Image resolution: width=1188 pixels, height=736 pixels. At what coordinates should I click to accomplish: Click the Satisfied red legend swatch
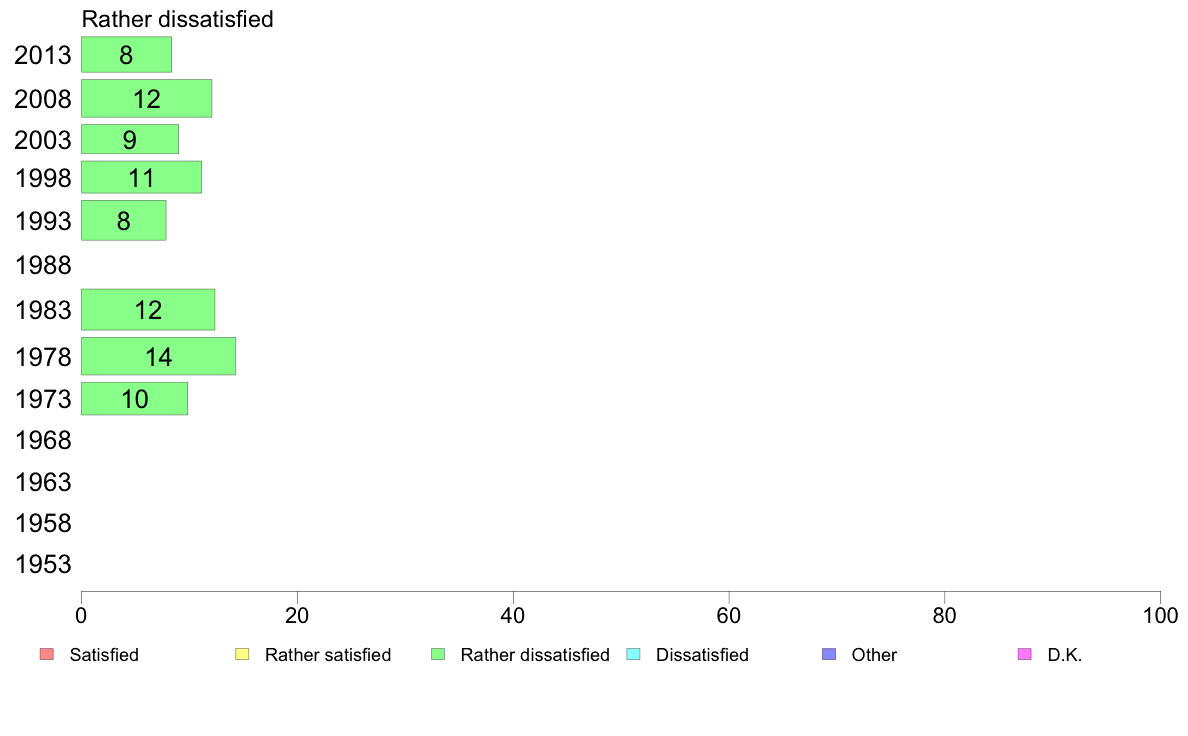point(47,654)
